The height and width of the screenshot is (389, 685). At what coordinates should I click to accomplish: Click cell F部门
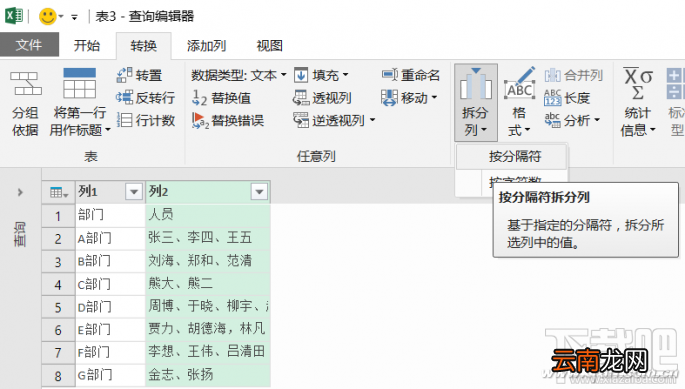110,353
